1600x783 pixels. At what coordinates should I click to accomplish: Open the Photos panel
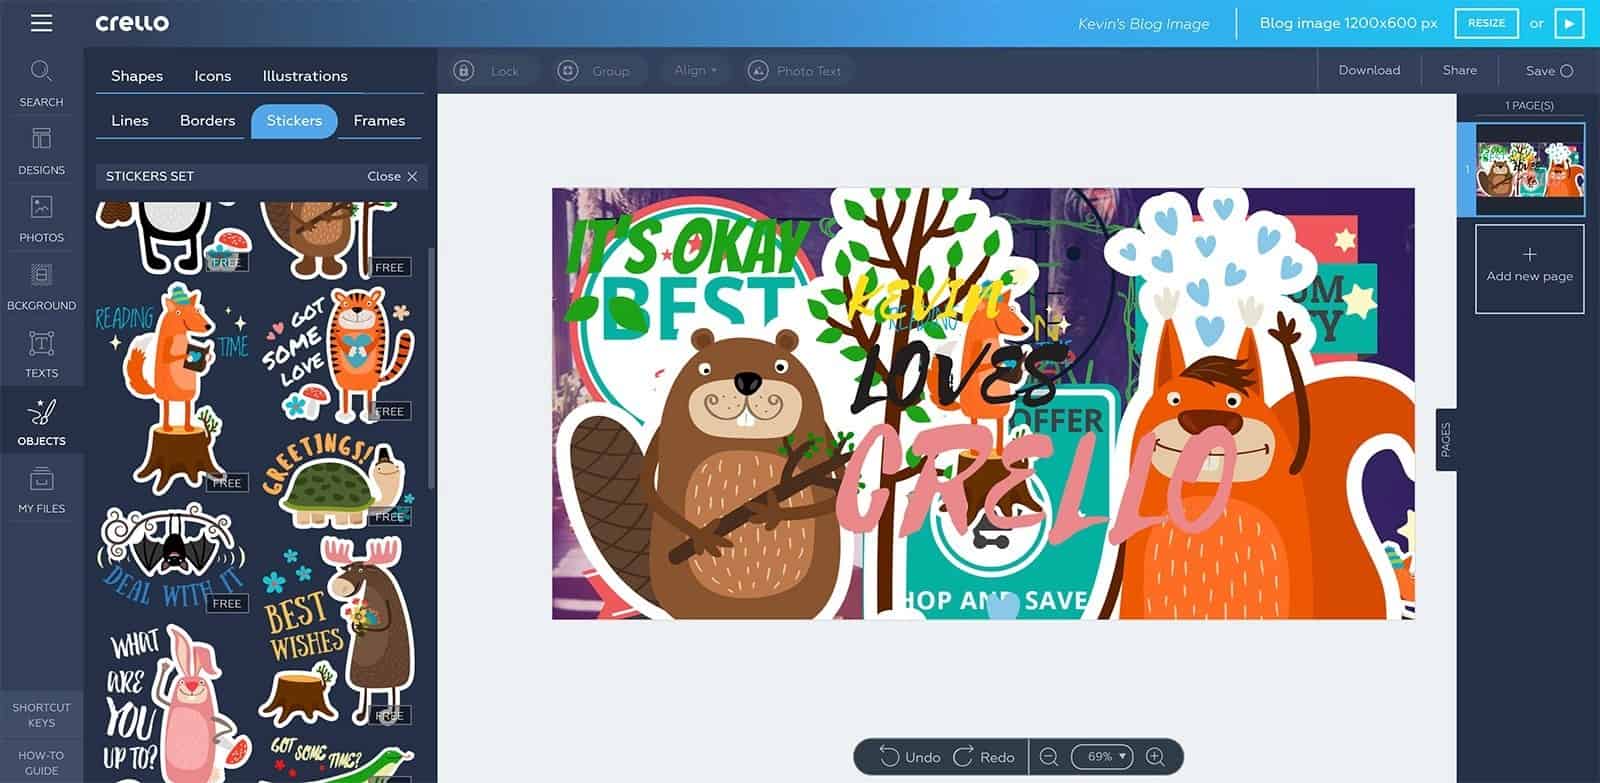[x=41, y=219]
